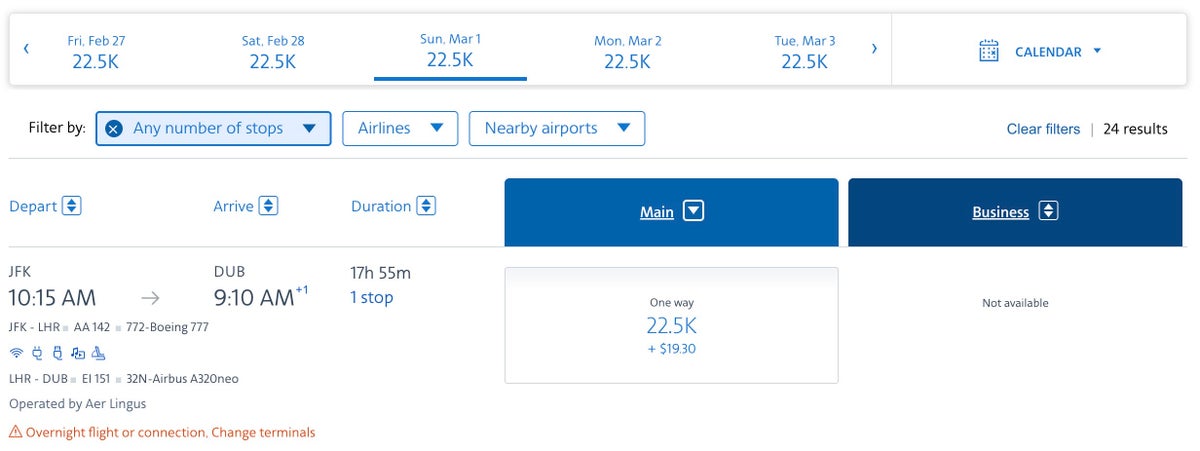Image resolution: width=1200 pixels, height=451 pixels.
Task: Click the power outlet amenity icon
Action: [x=37, y=353]
